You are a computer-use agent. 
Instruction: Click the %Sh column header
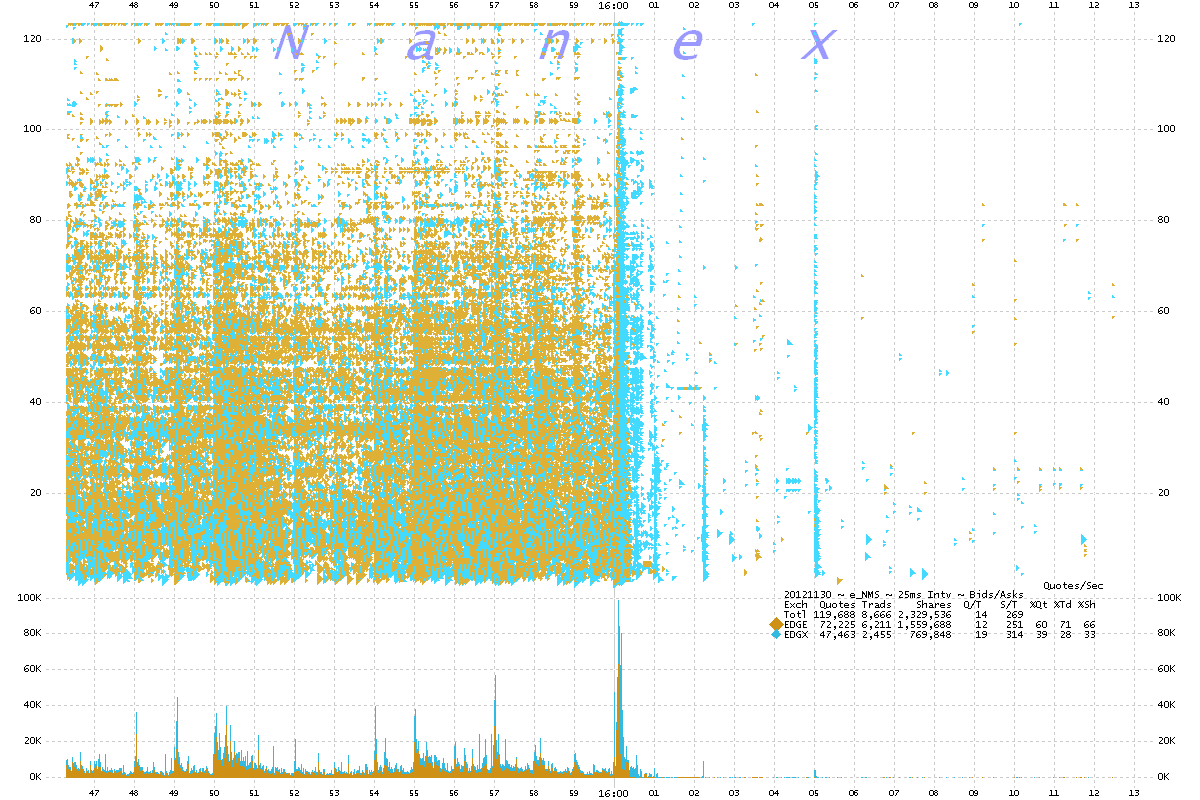(x=1086, y=604)
